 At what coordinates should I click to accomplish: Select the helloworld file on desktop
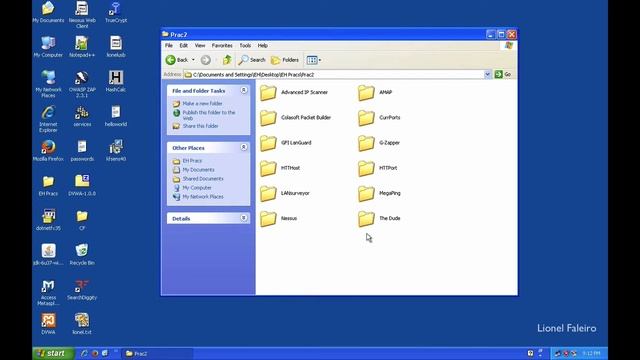pyautogui.click(x=116, y=116)
